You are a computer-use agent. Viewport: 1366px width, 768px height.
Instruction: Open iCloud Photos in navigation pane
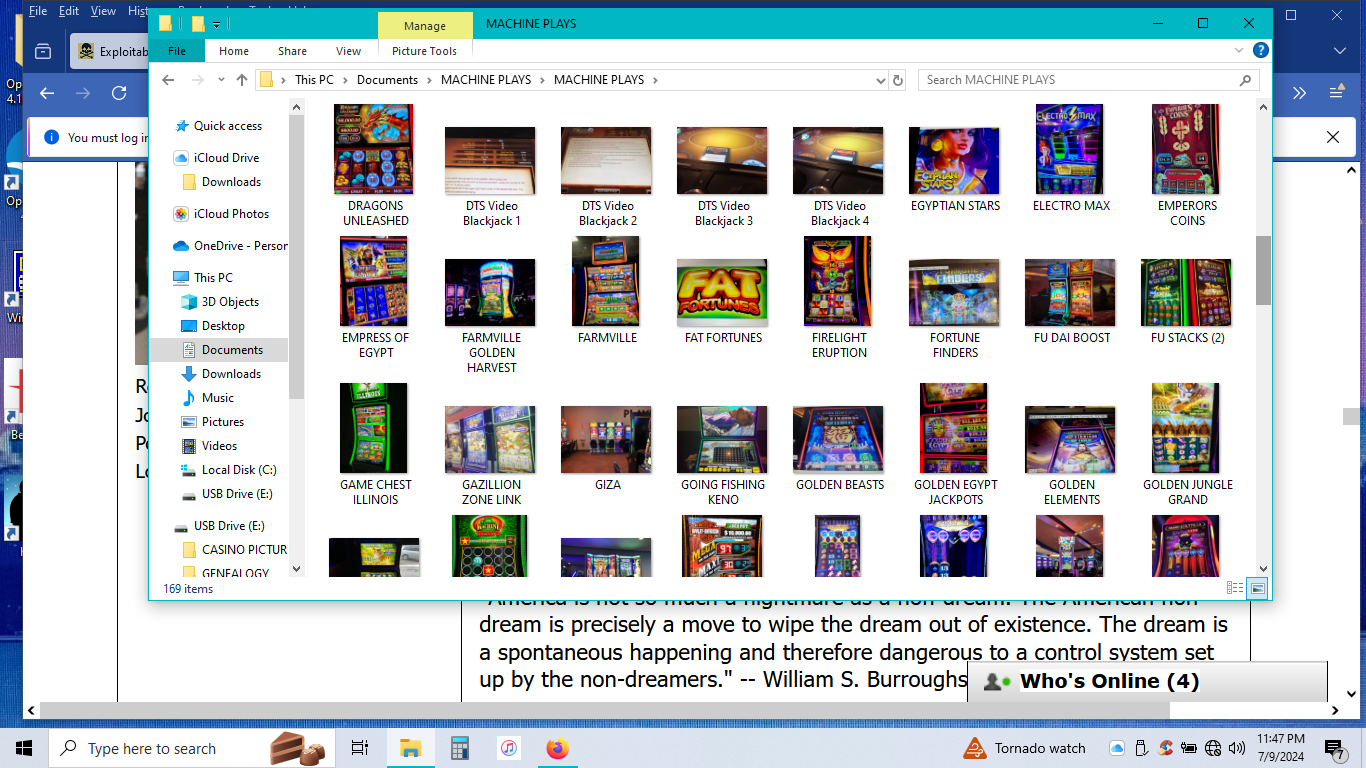coord(231,214)
